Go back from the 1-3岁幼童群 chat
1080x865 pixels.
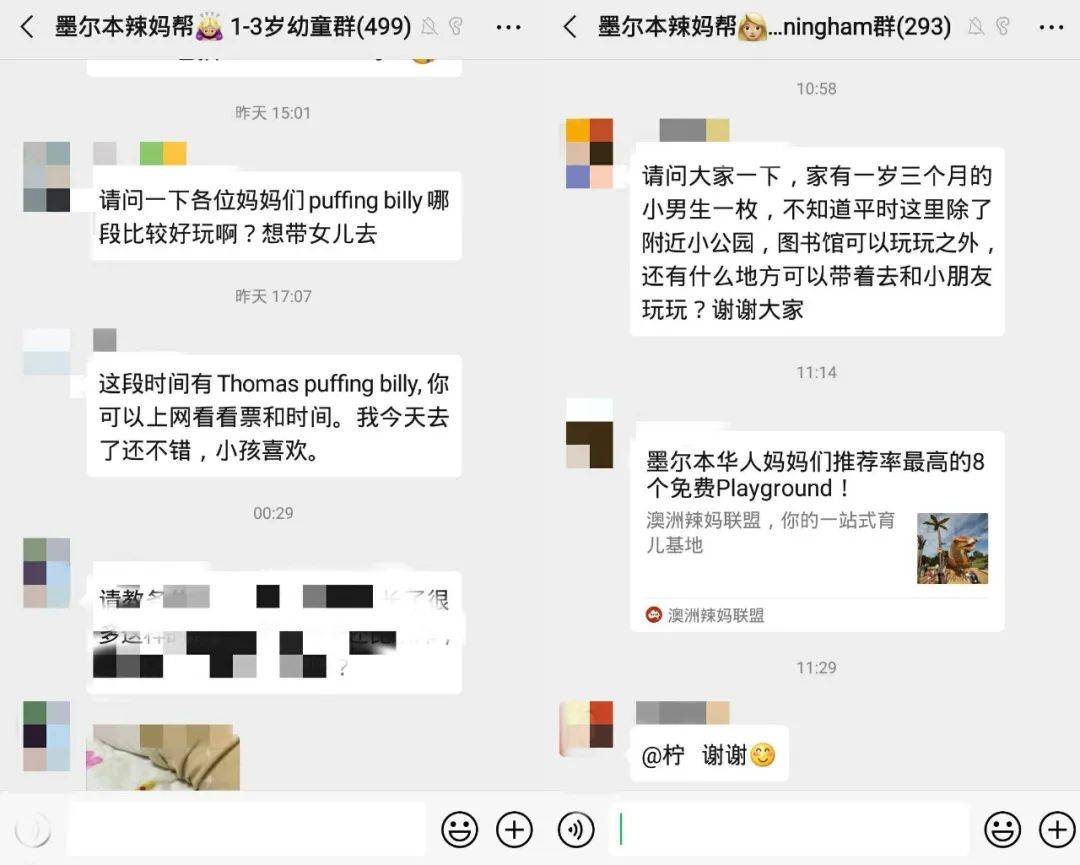click(x=27, y=28)
